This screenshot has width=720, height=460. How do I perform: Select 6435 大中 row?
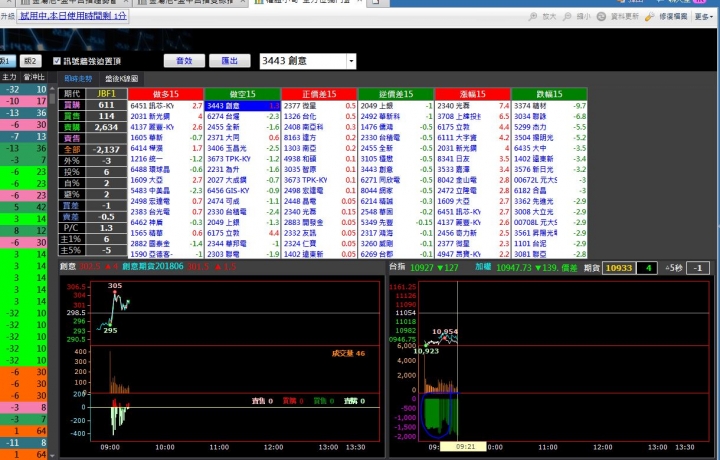tap(549, 148)
